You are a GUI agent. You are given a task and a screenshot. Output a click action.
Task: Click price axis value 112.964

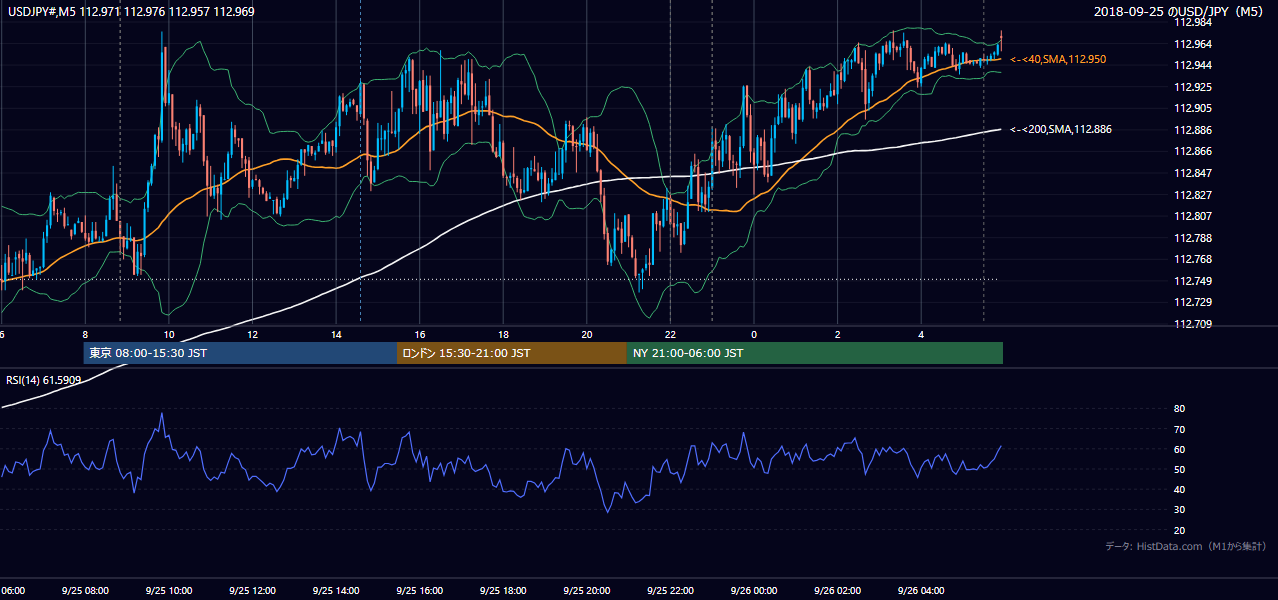tap(1192, 44)
